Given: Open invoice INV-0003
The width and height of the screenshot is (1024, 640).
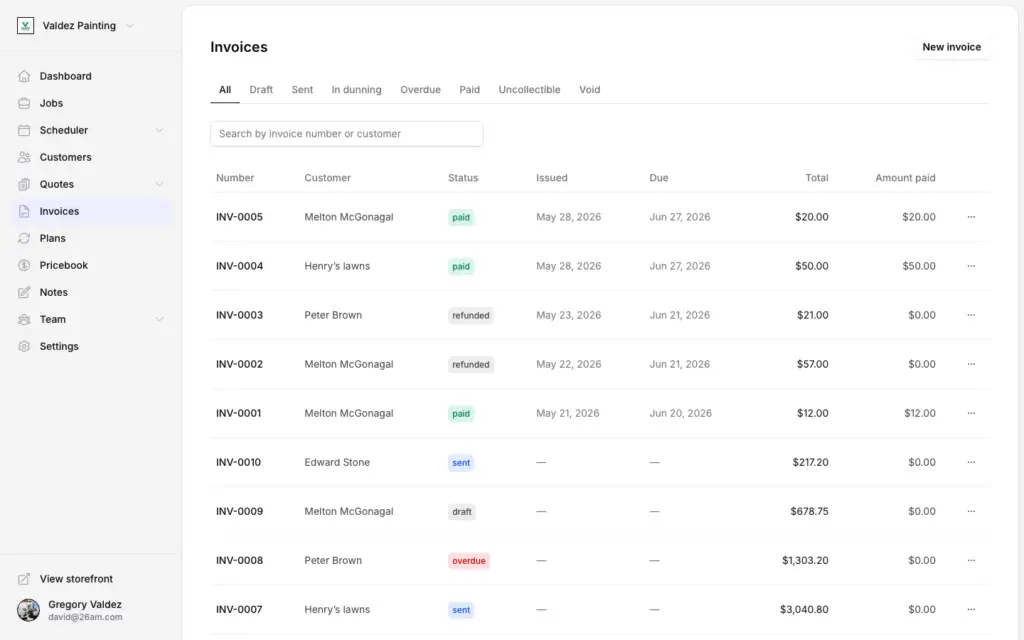Looking at the screenshot, I should tap(240, 315).
